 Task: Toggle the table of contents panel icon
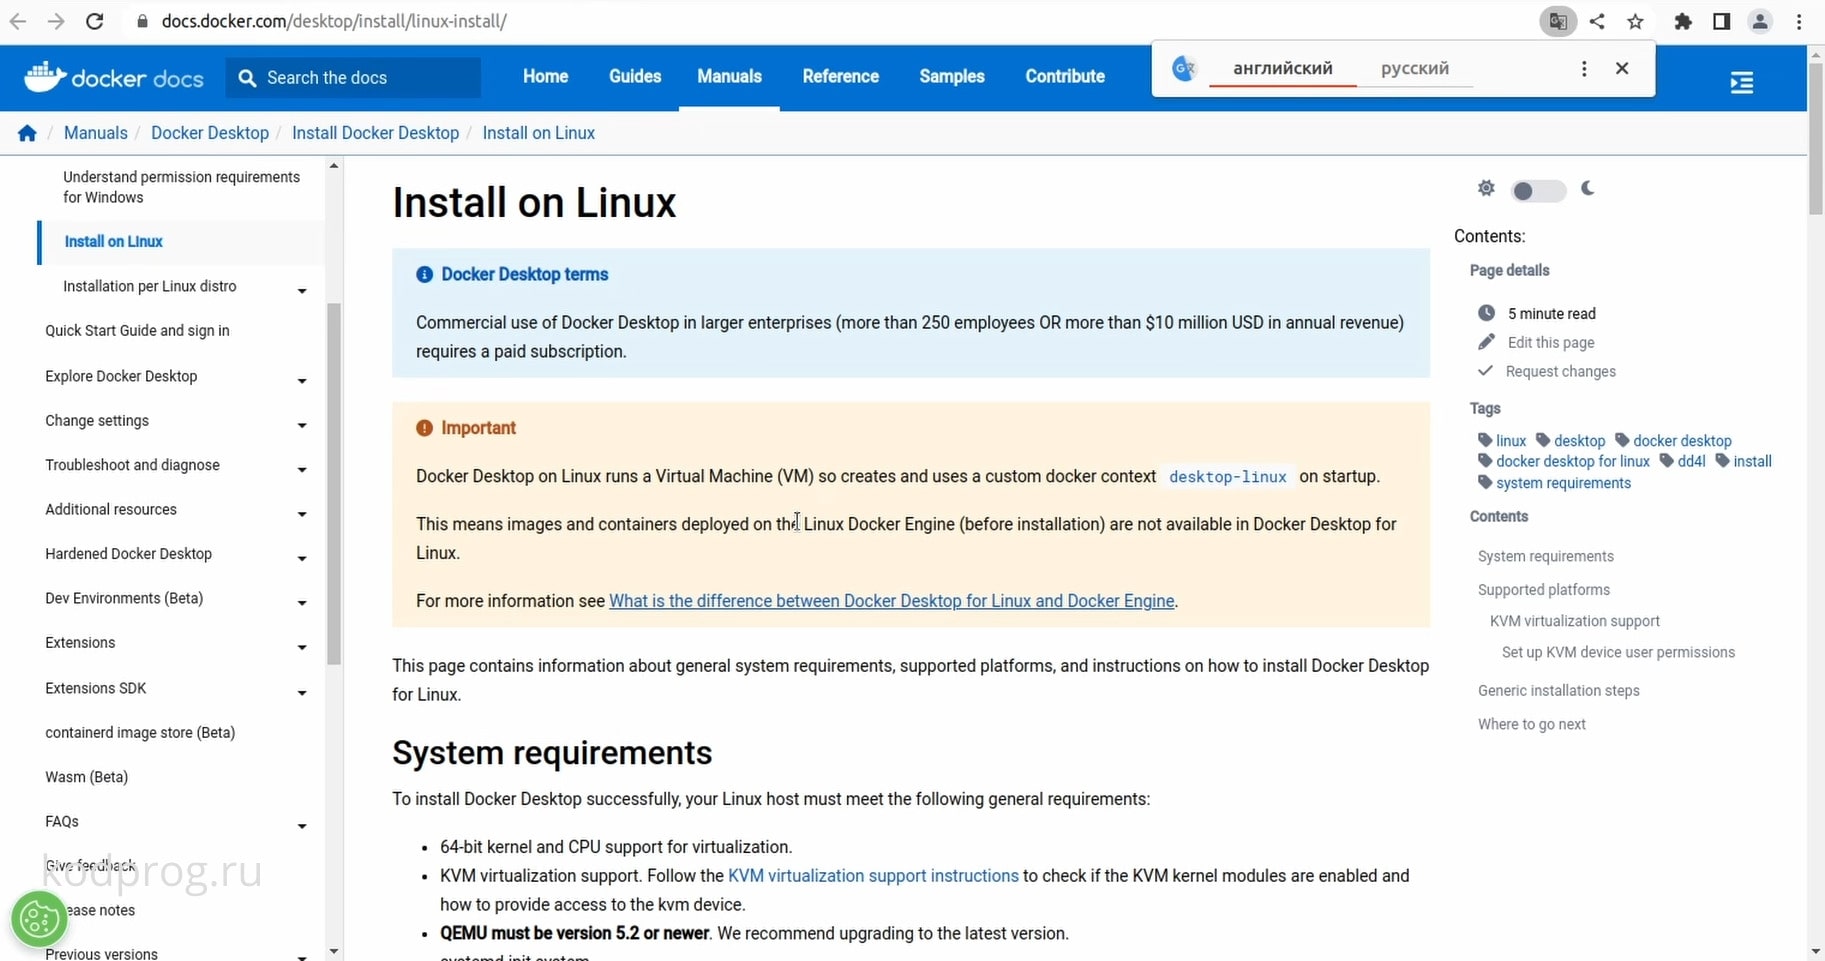click(1741, 82)
